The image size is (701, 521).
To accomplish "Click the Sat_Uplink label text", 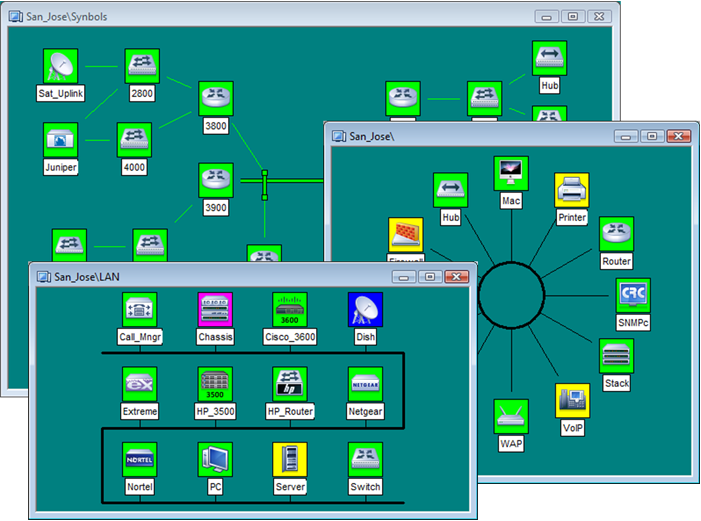I will tap(60, 93).
